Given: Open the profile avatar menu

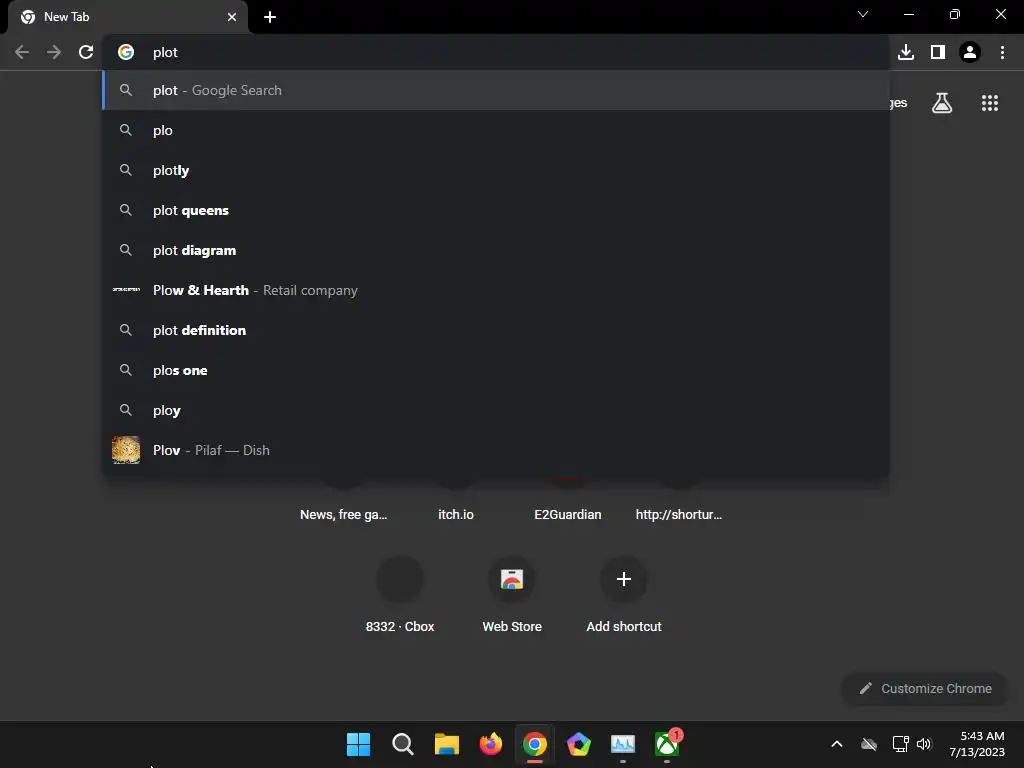Looking at the screenshot, I should (970, 52).
